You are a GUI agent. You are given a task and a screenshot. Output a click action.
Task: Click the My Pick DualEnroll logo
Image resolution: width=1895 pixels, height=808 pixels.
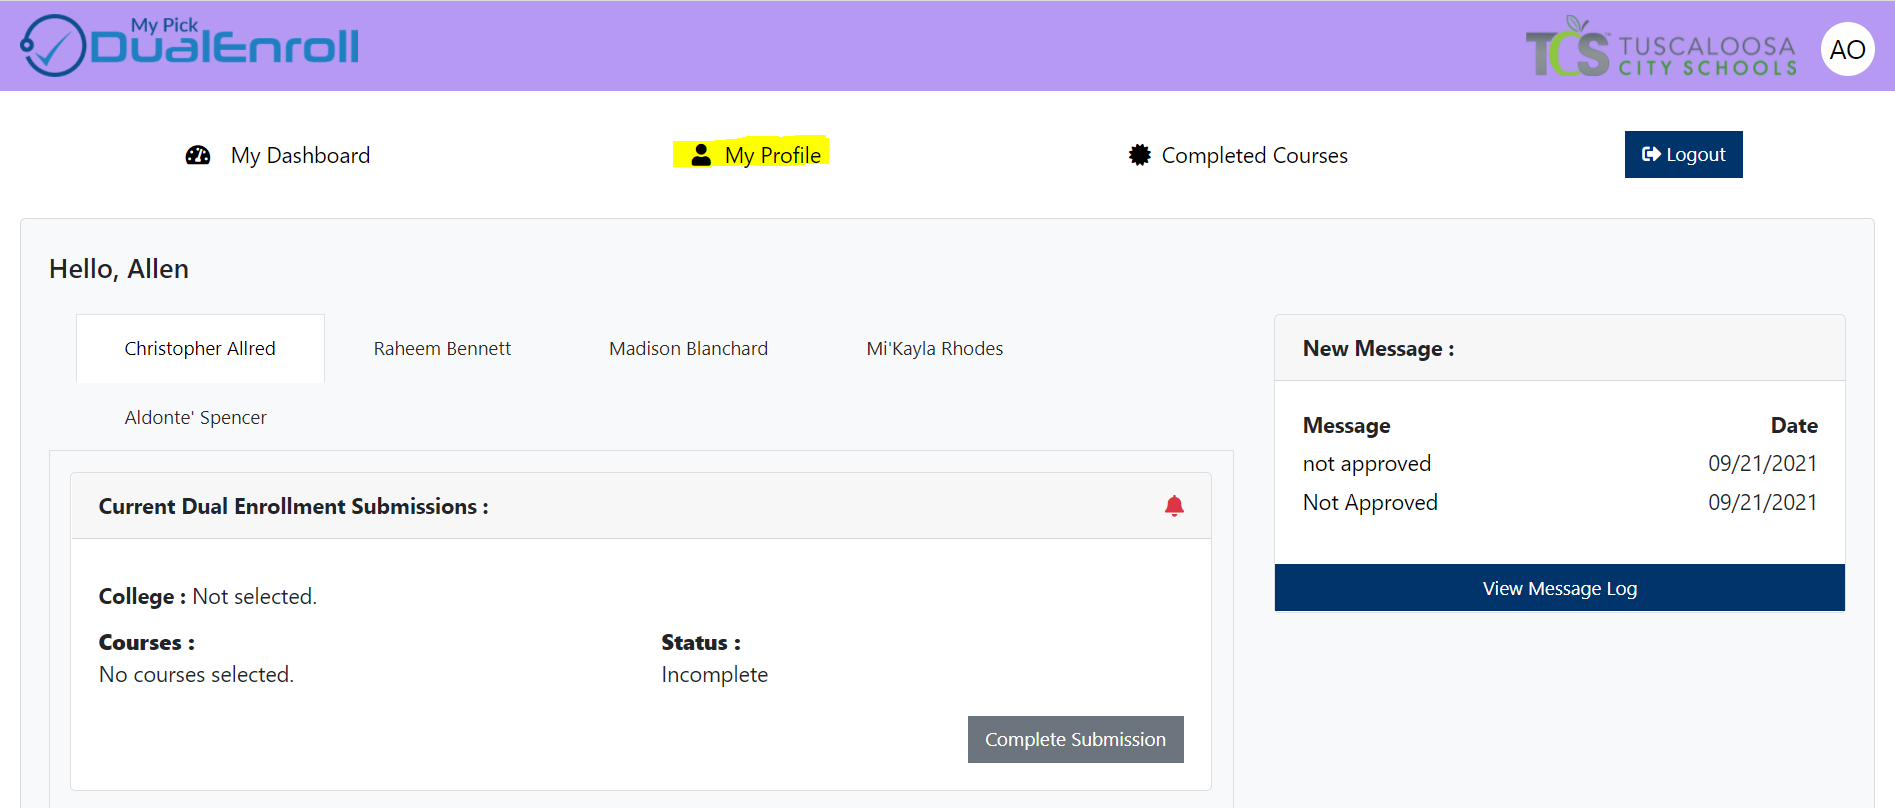pyautogui.click(x=190, y=46)
